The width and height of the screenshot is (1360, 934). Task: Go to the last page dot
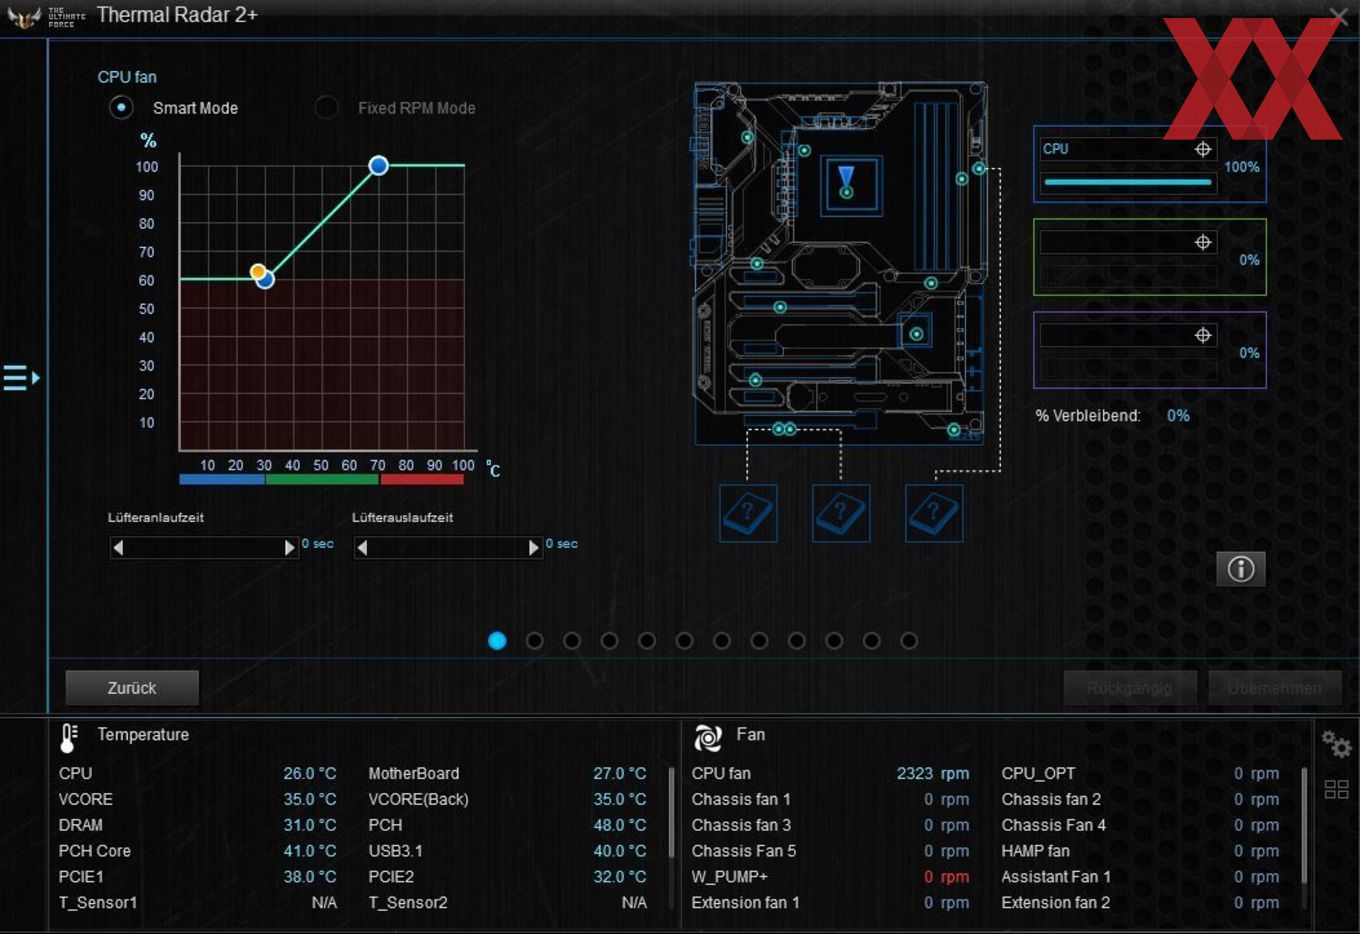pyautogui.click(x=909, y=640)
